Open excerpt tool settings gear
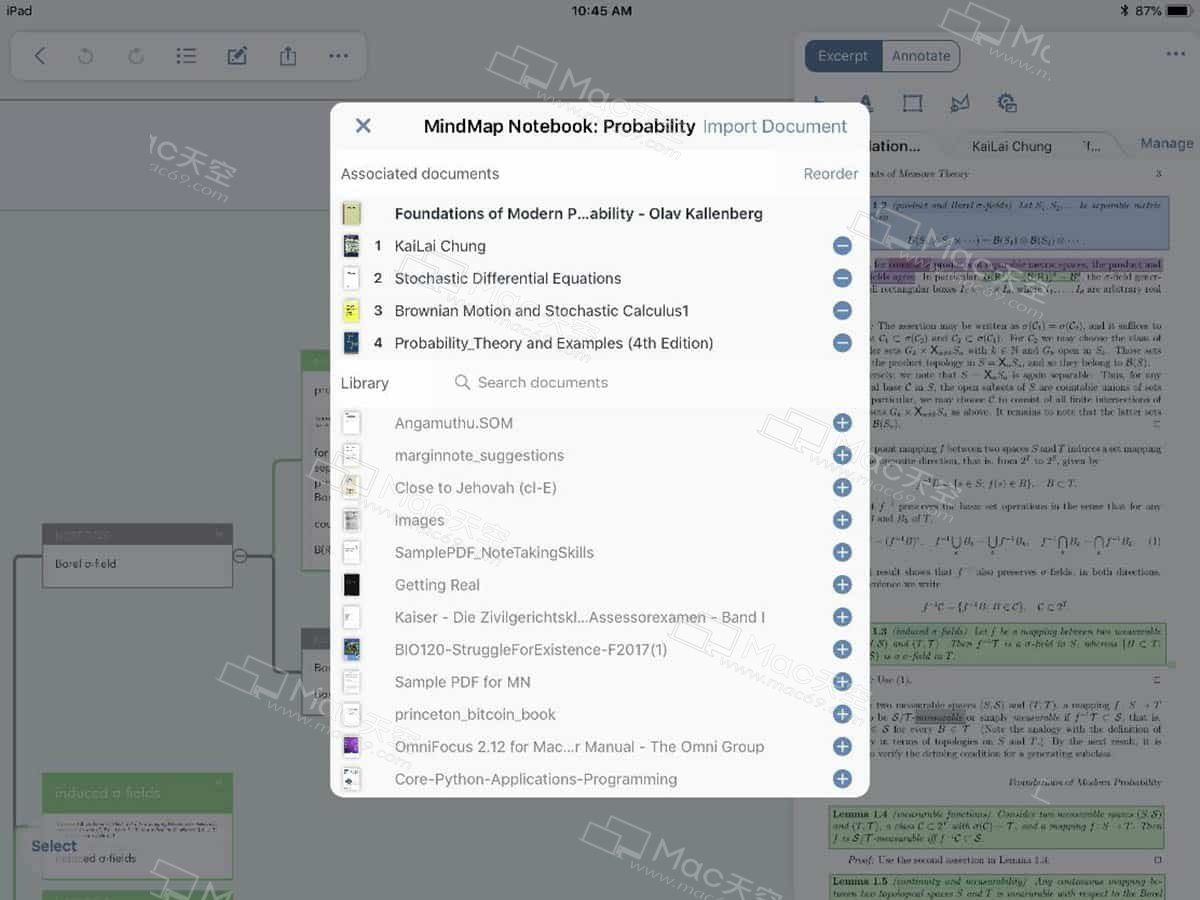1200x900 pixels. point(1007,103)
